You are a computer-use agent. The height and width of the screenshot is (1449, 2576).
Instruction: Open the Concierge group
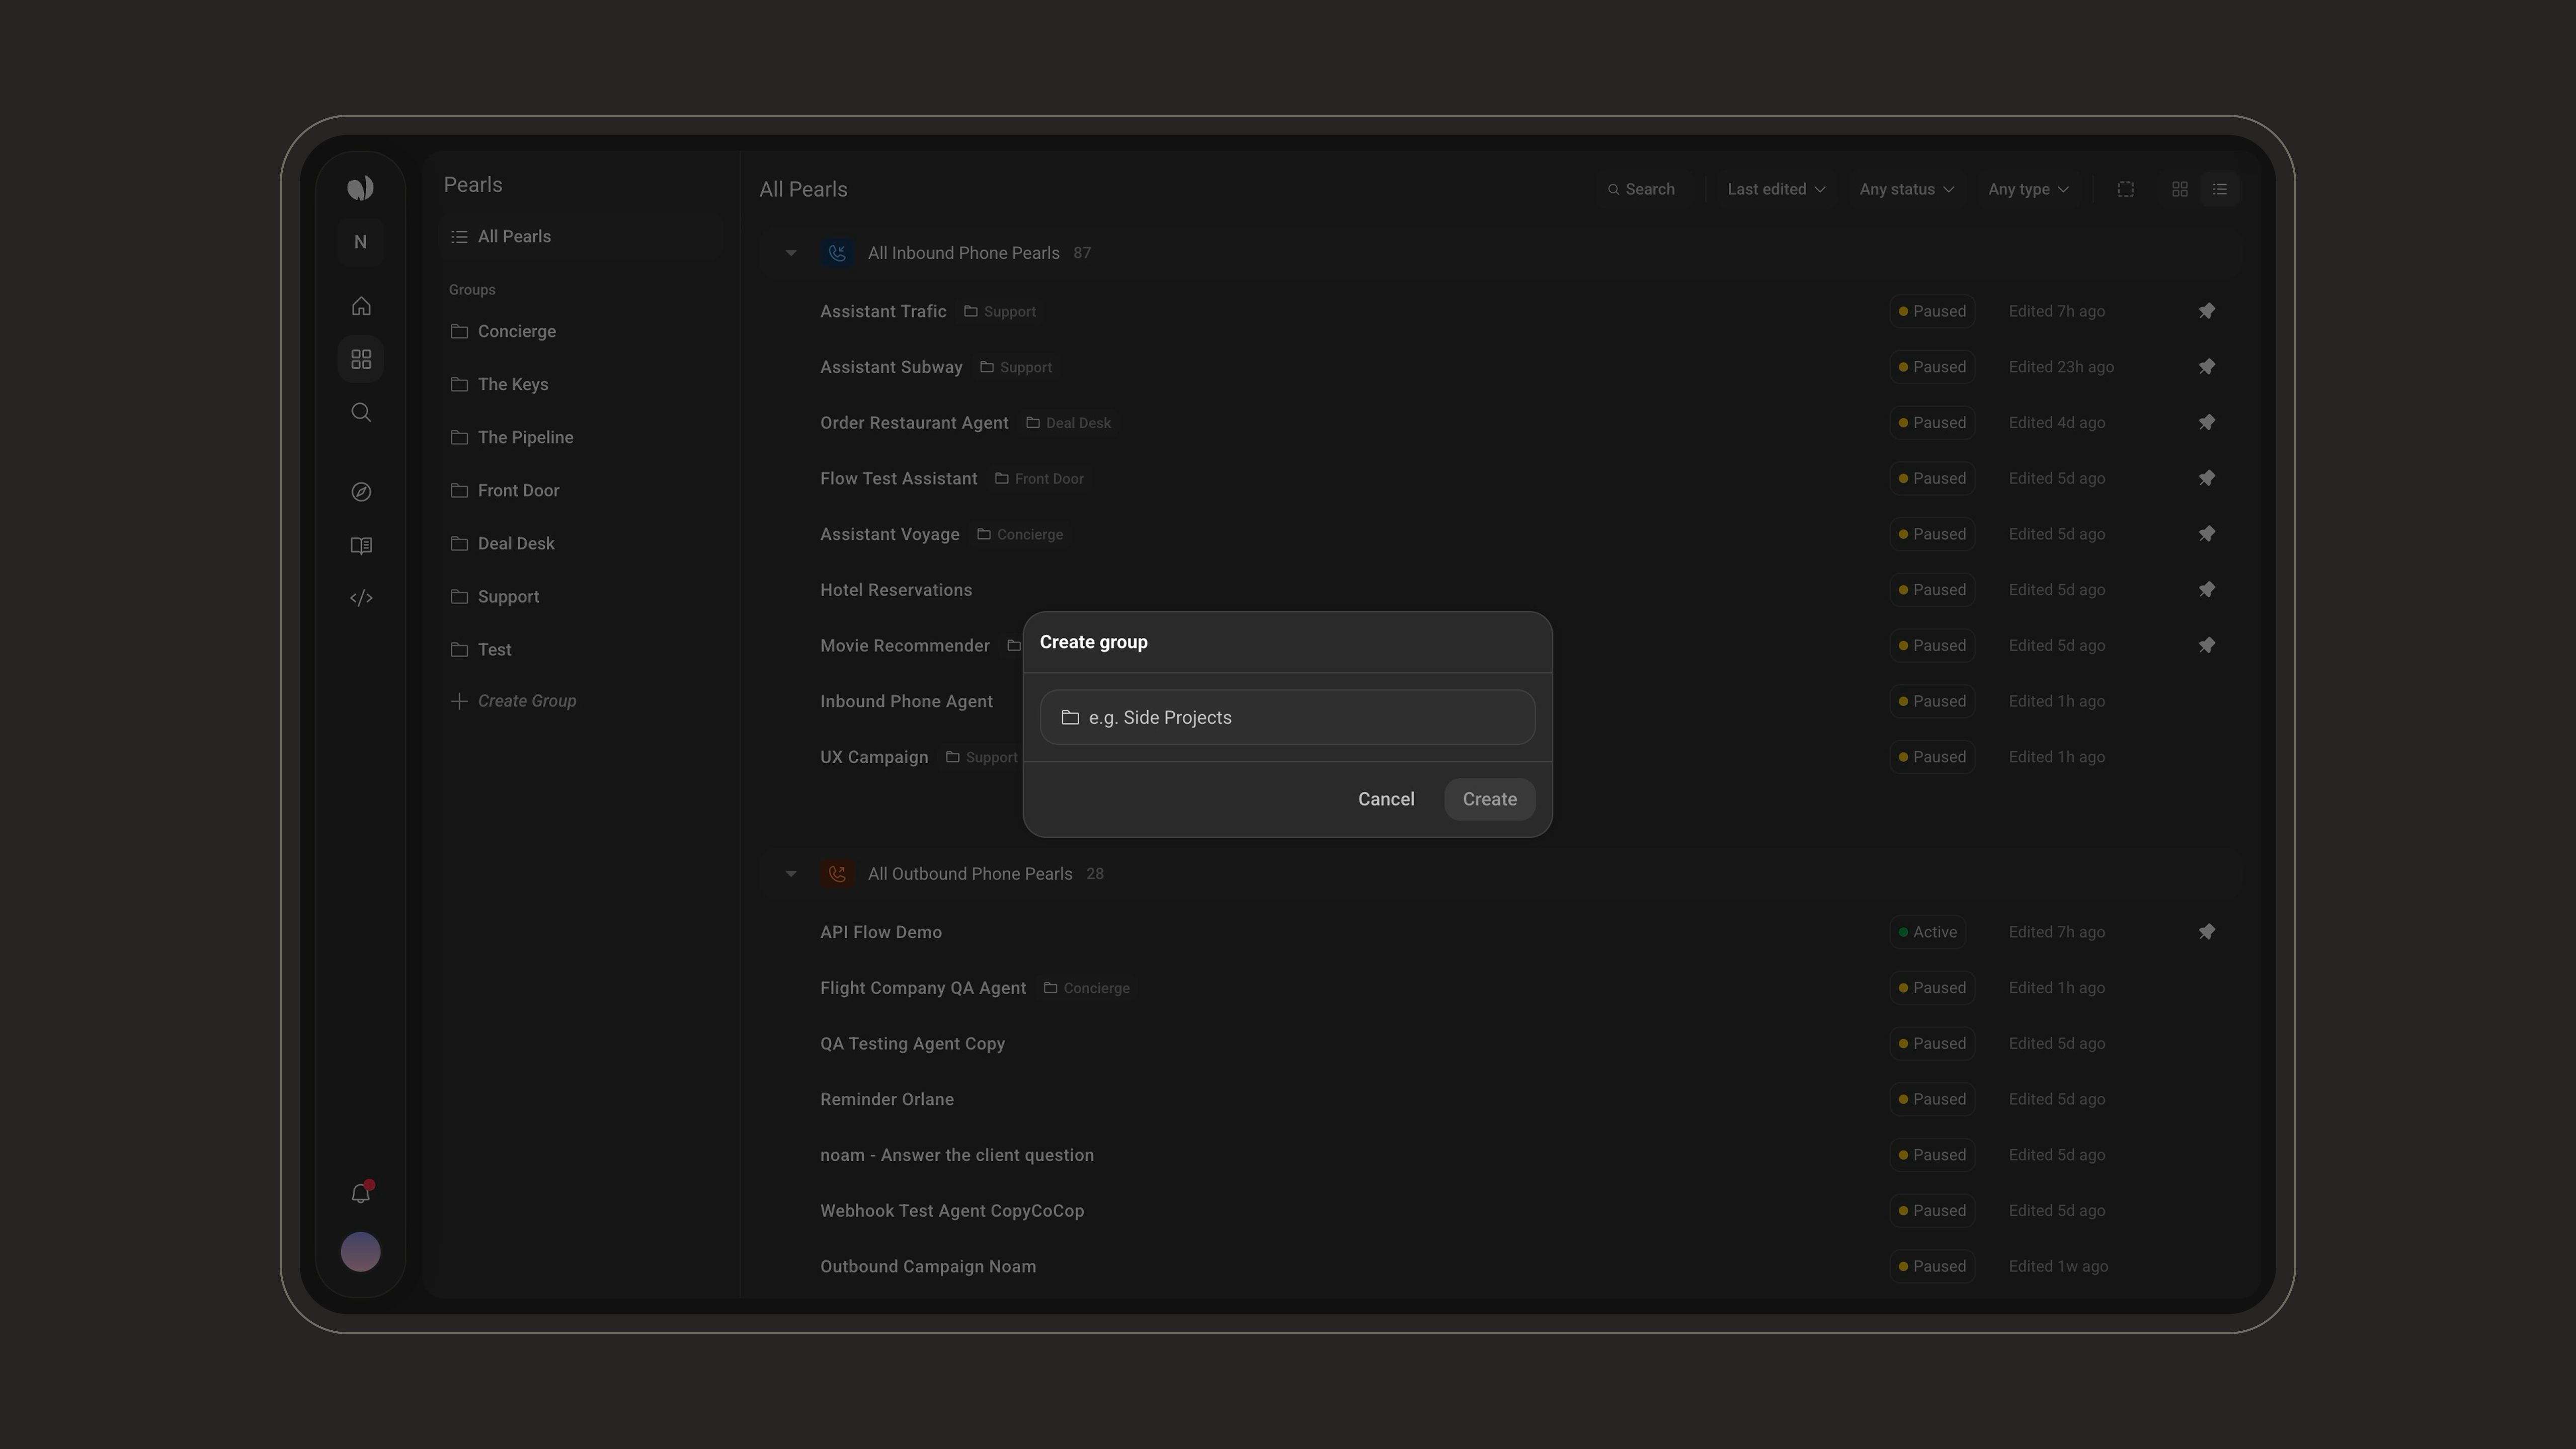[x=581, y=331]
